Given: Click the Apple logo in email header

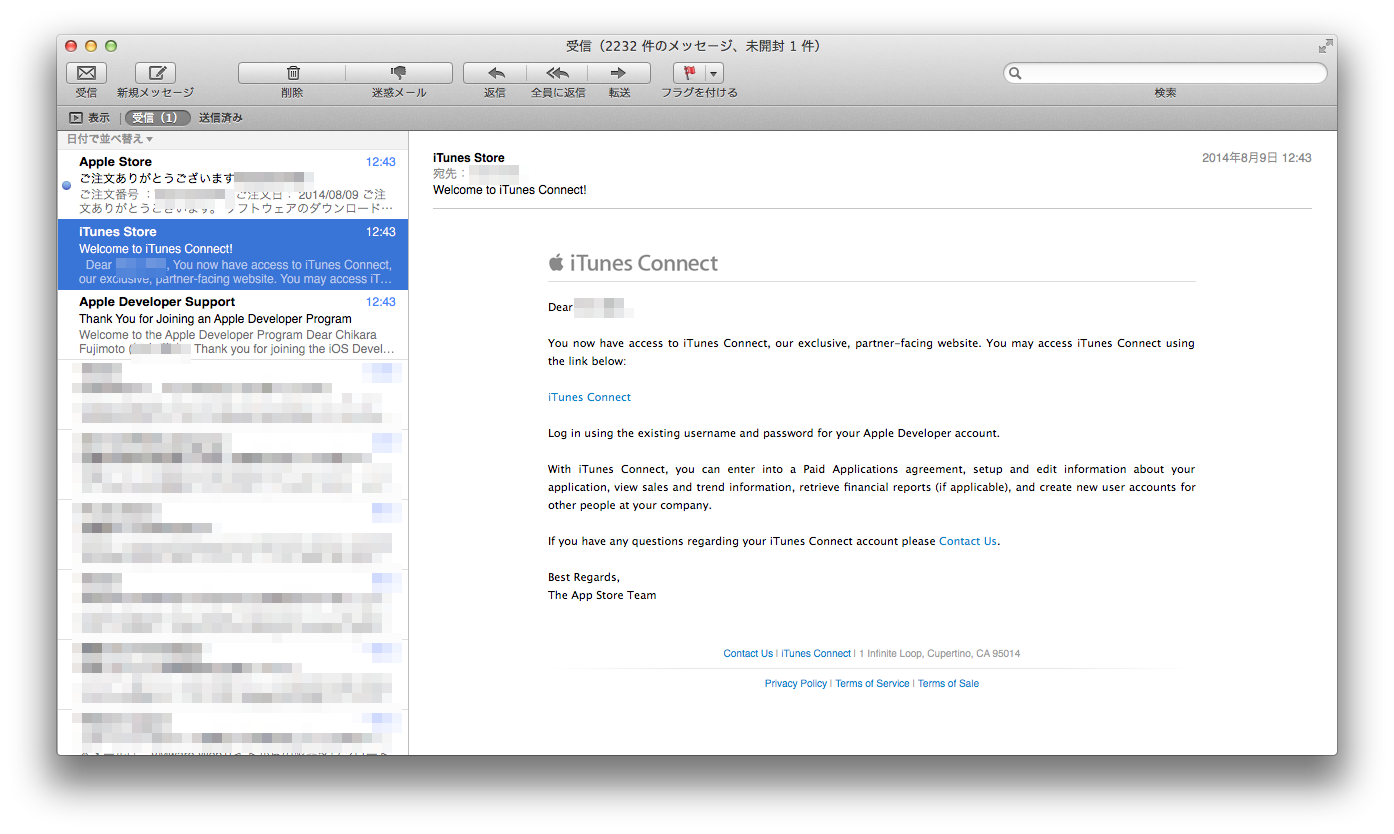Looking at the screenshot, I should [556, 263].
